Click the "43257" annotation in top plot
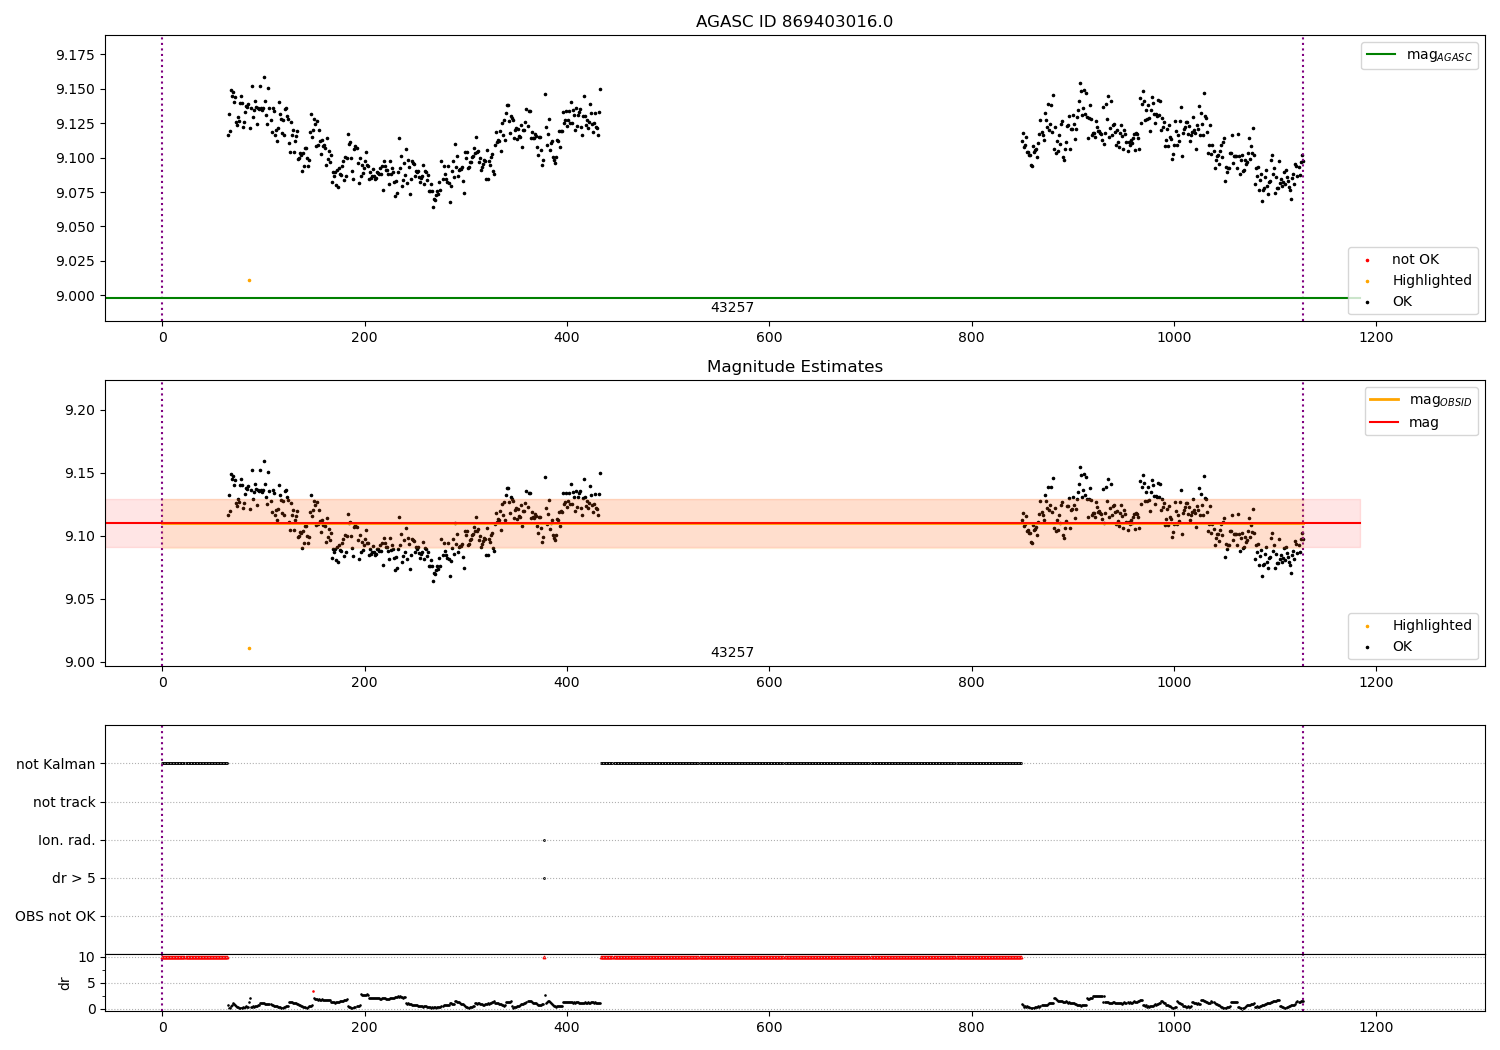The height and width of the screenshot is (1050, 1500). pos(732,308)
